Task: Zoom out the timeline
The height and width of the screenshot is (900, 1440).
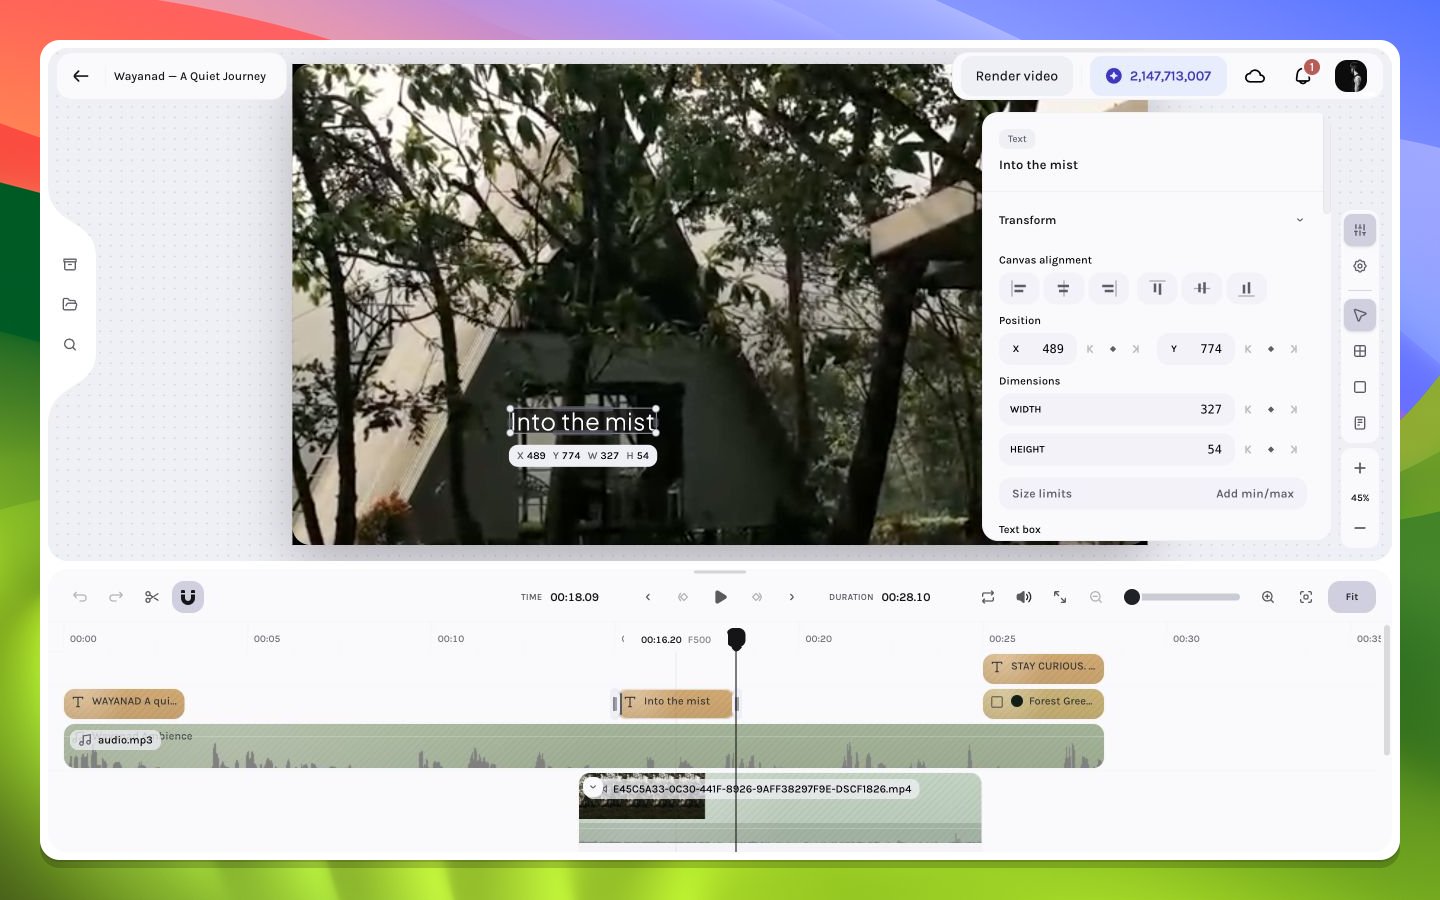Action: 1096,597
